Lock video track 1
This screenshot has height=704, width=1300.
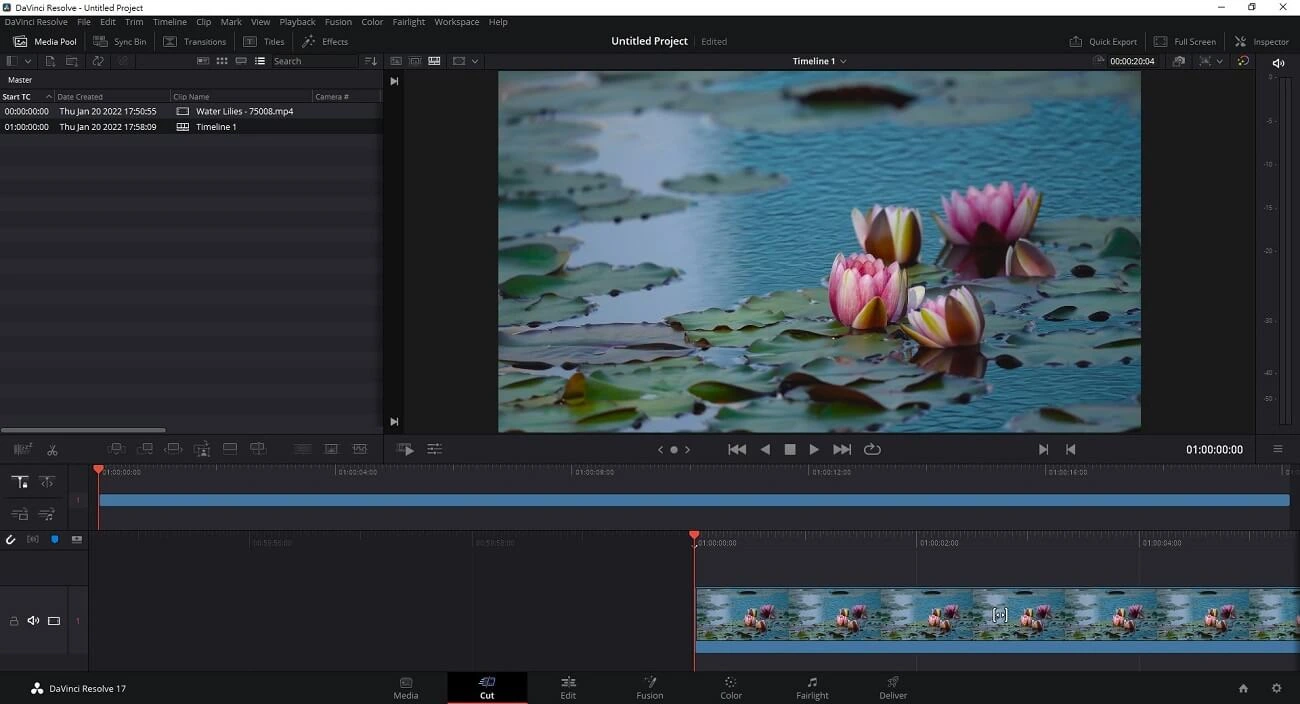tap(14, 620)
